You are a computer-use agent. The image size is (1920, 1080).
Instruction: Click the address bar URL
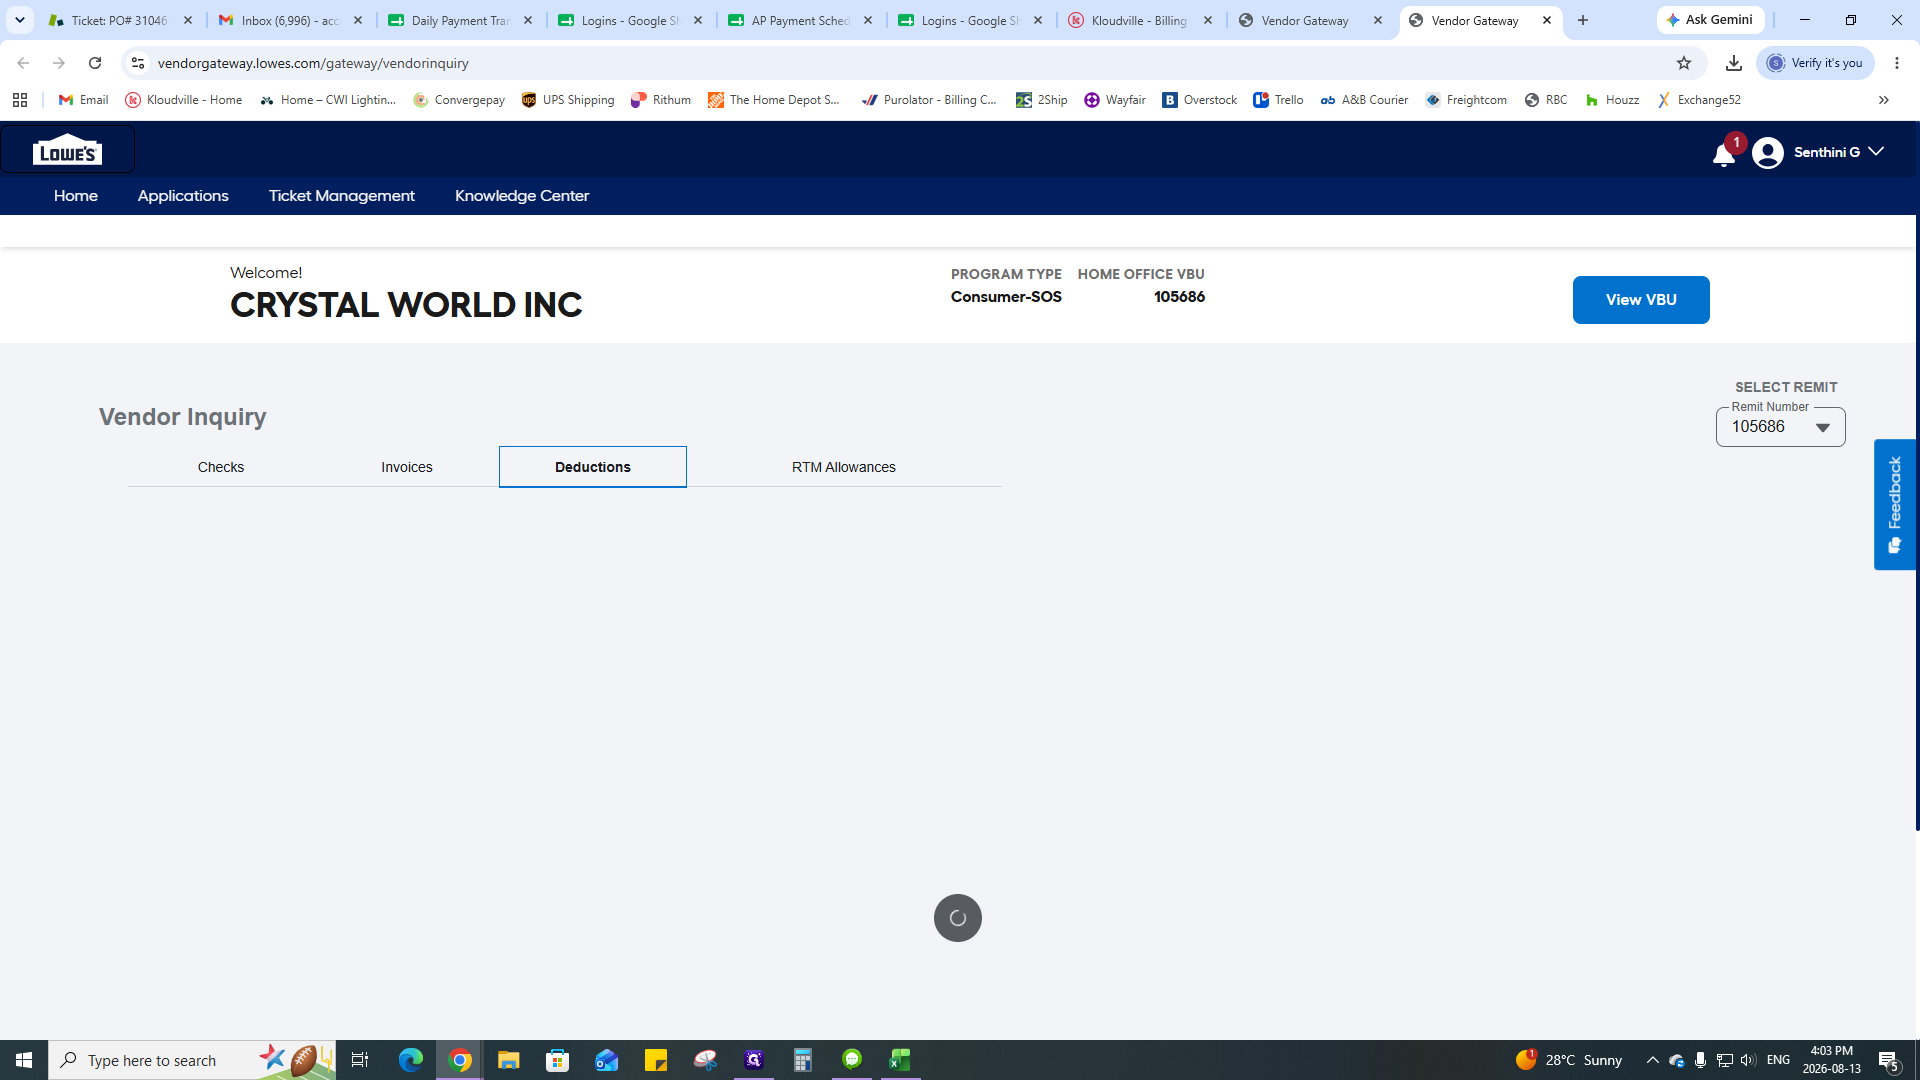point(313,63)
